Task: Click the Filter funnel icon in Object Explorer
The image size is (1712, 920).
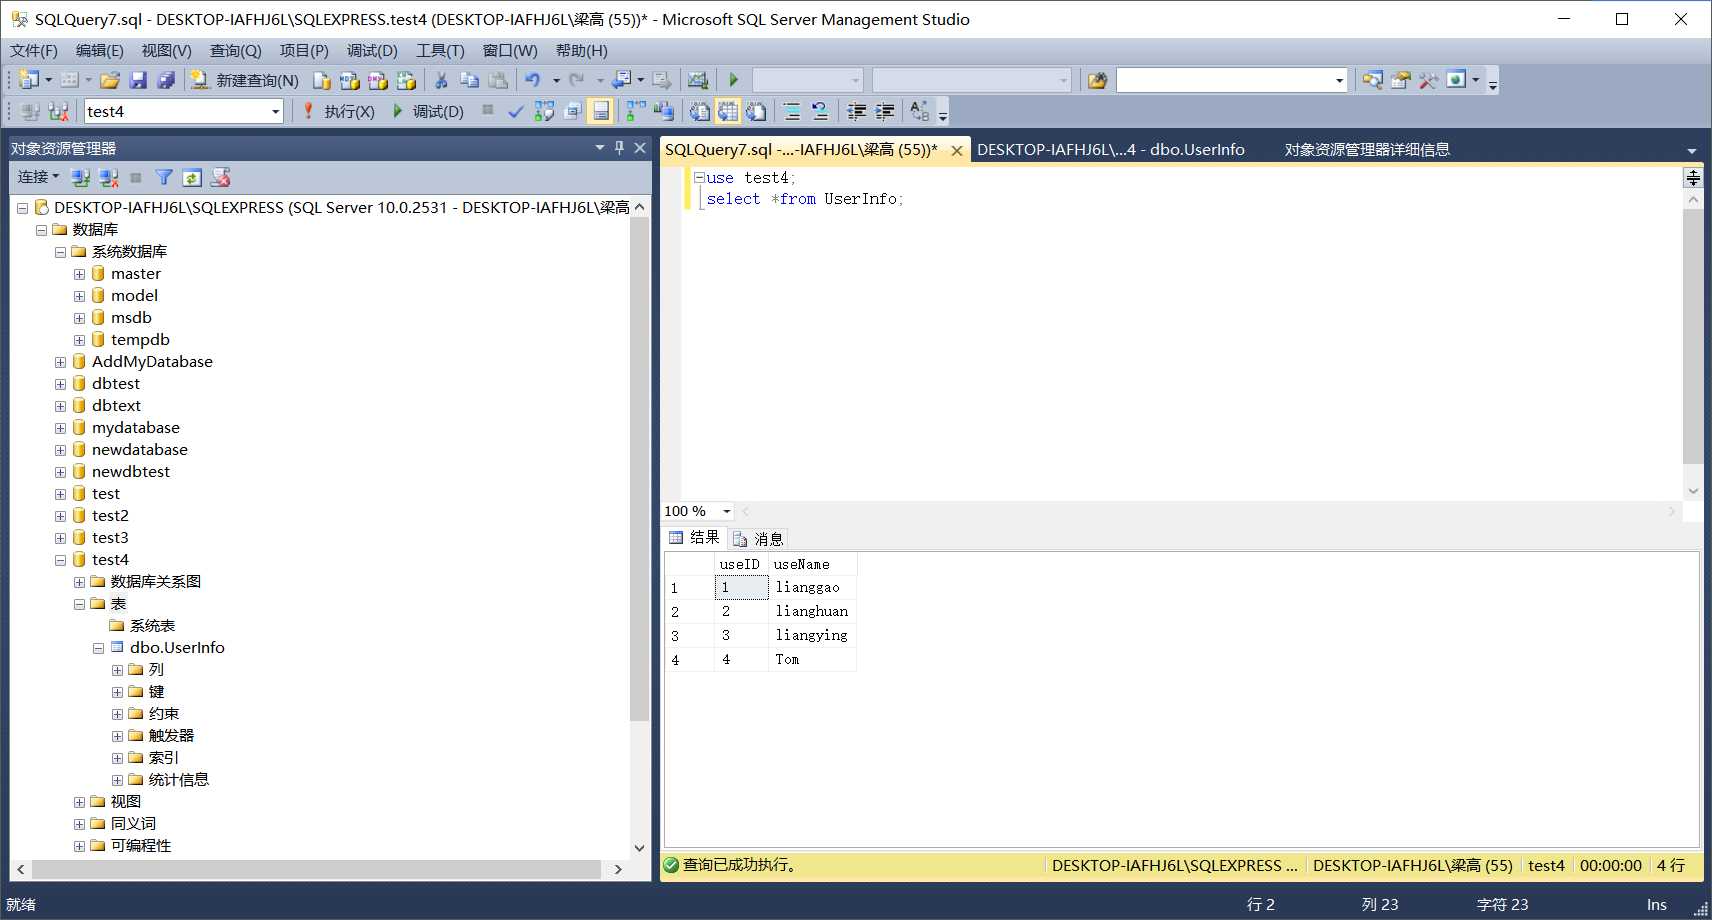Action: tap(164, 177)
